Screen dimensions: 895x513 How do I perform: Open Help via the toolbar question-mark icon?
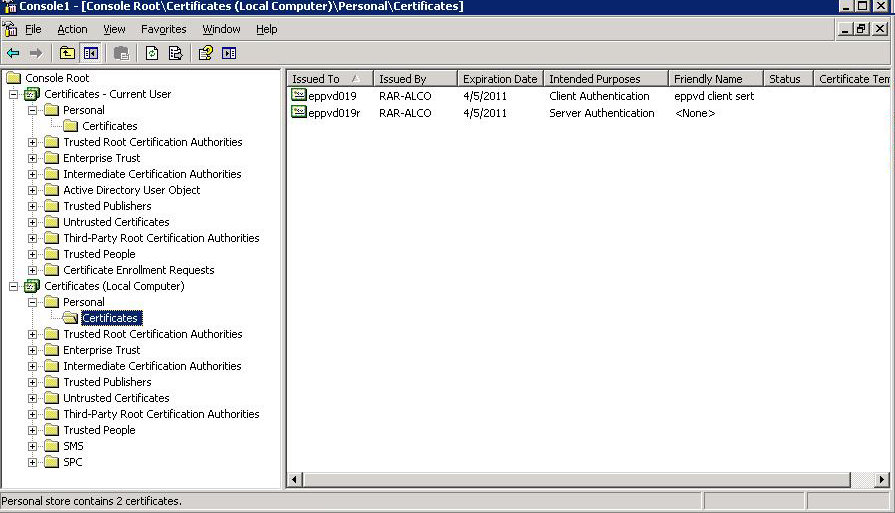tap(205, 54)
